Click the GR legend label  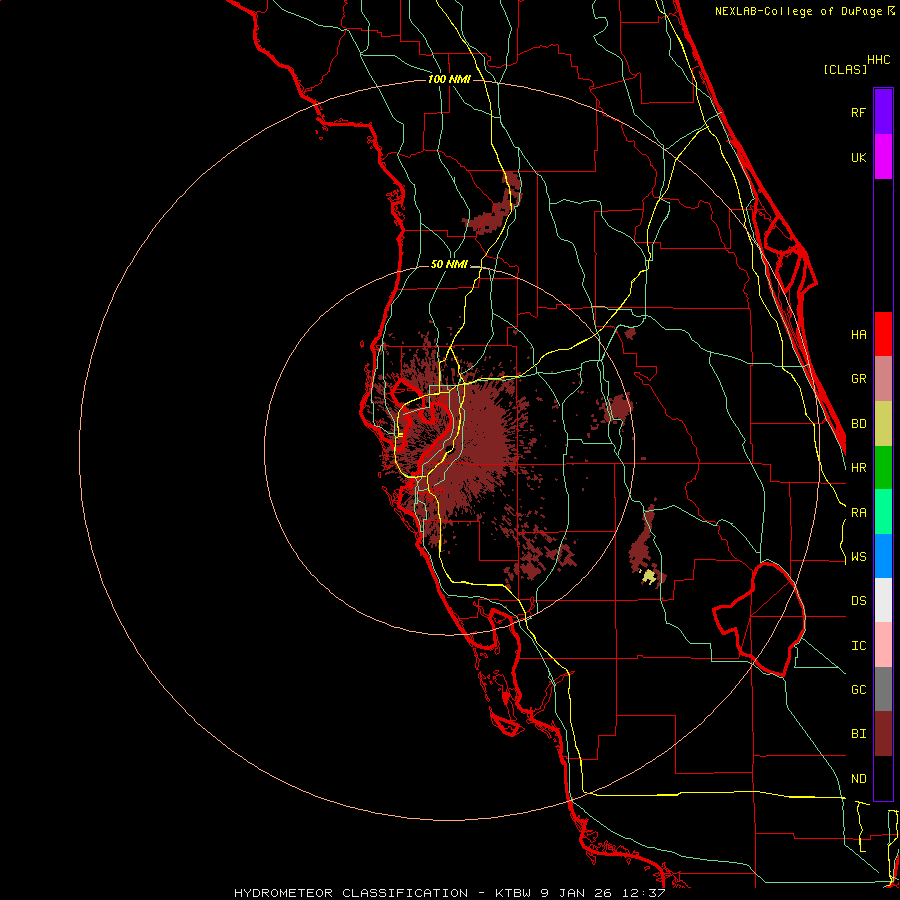click(858, 379)
